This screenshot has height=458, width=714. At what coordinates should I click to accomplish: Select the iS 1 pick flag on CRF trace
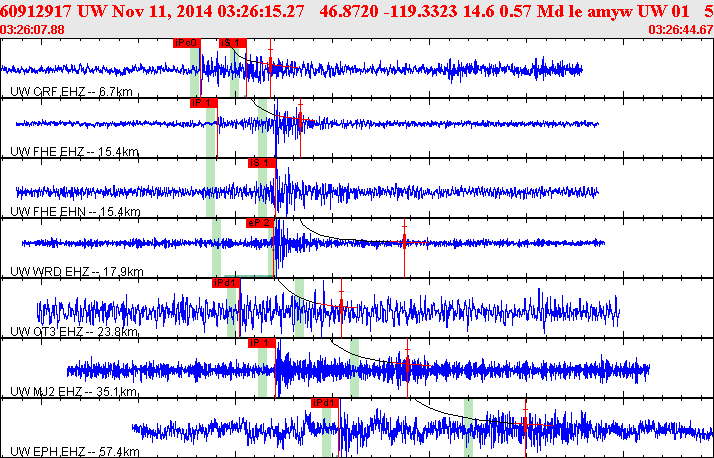point(233,43)
